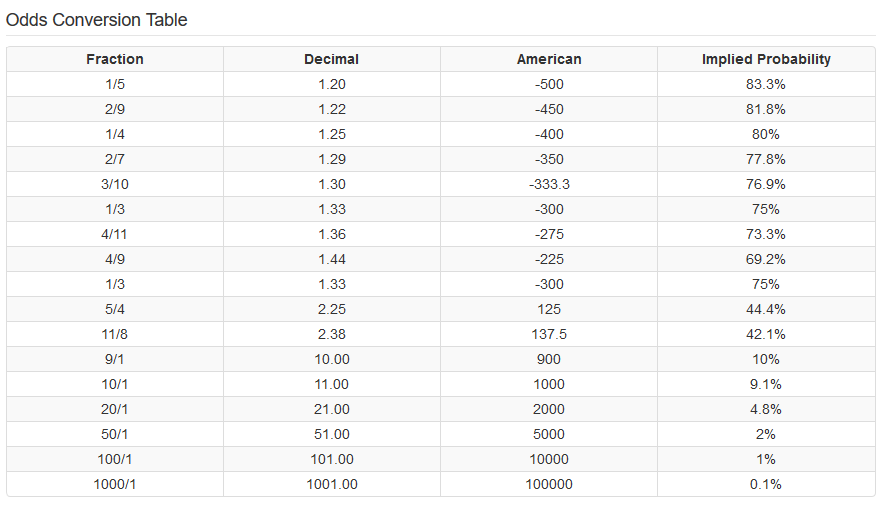Screen dimensions: 879x509
Task: Click the 1/5 fraction cell
Action: (115, 84)
